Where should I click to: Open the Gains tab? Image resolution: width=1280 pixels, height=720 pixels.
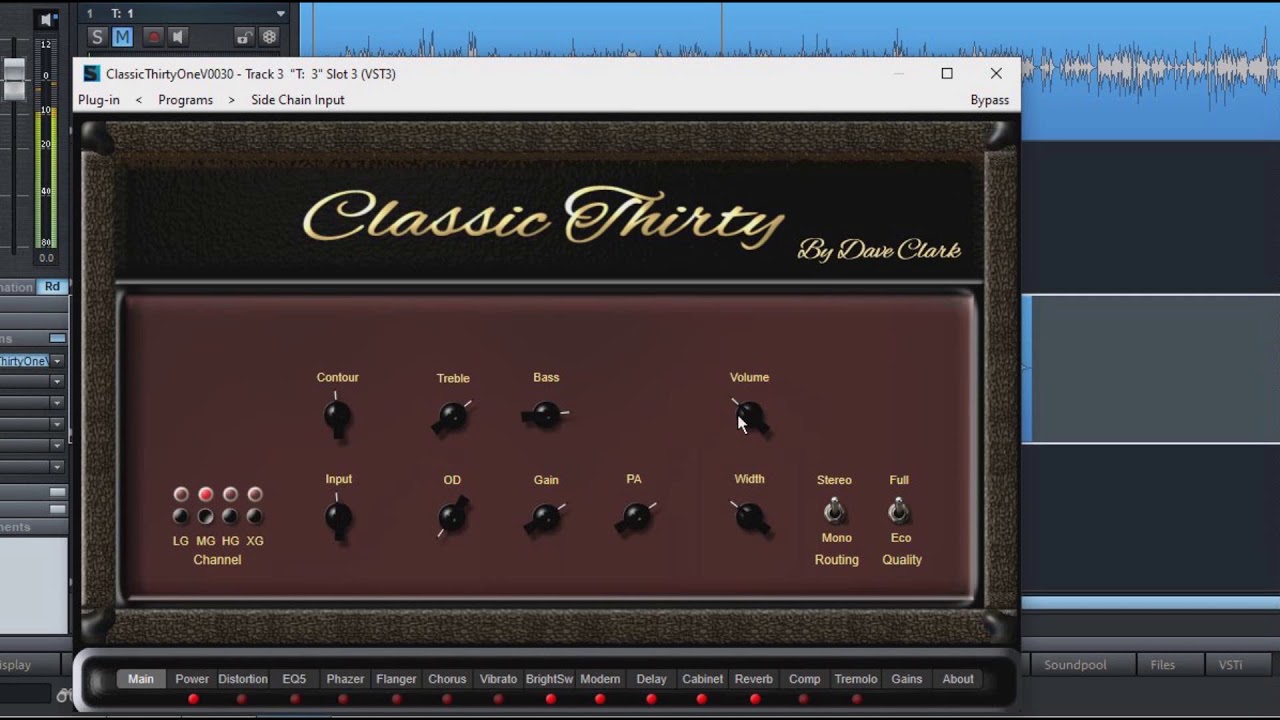click(x=907, y=679)
